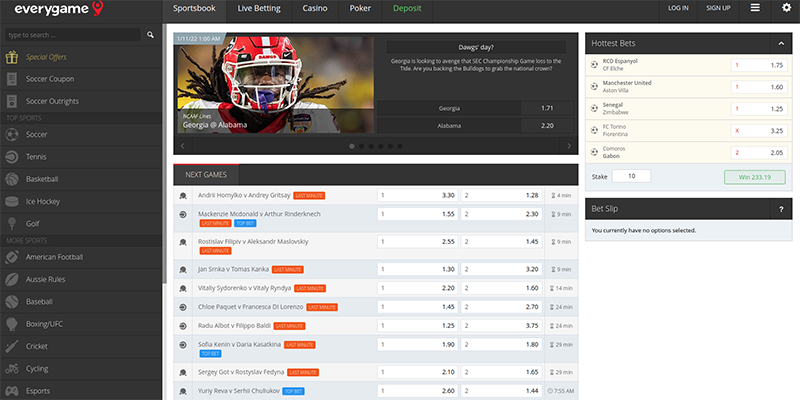Image resolution: width=800 pixels, height=400 pixels.
Task: Click the everygame logo
Action: tap(59, 9)
